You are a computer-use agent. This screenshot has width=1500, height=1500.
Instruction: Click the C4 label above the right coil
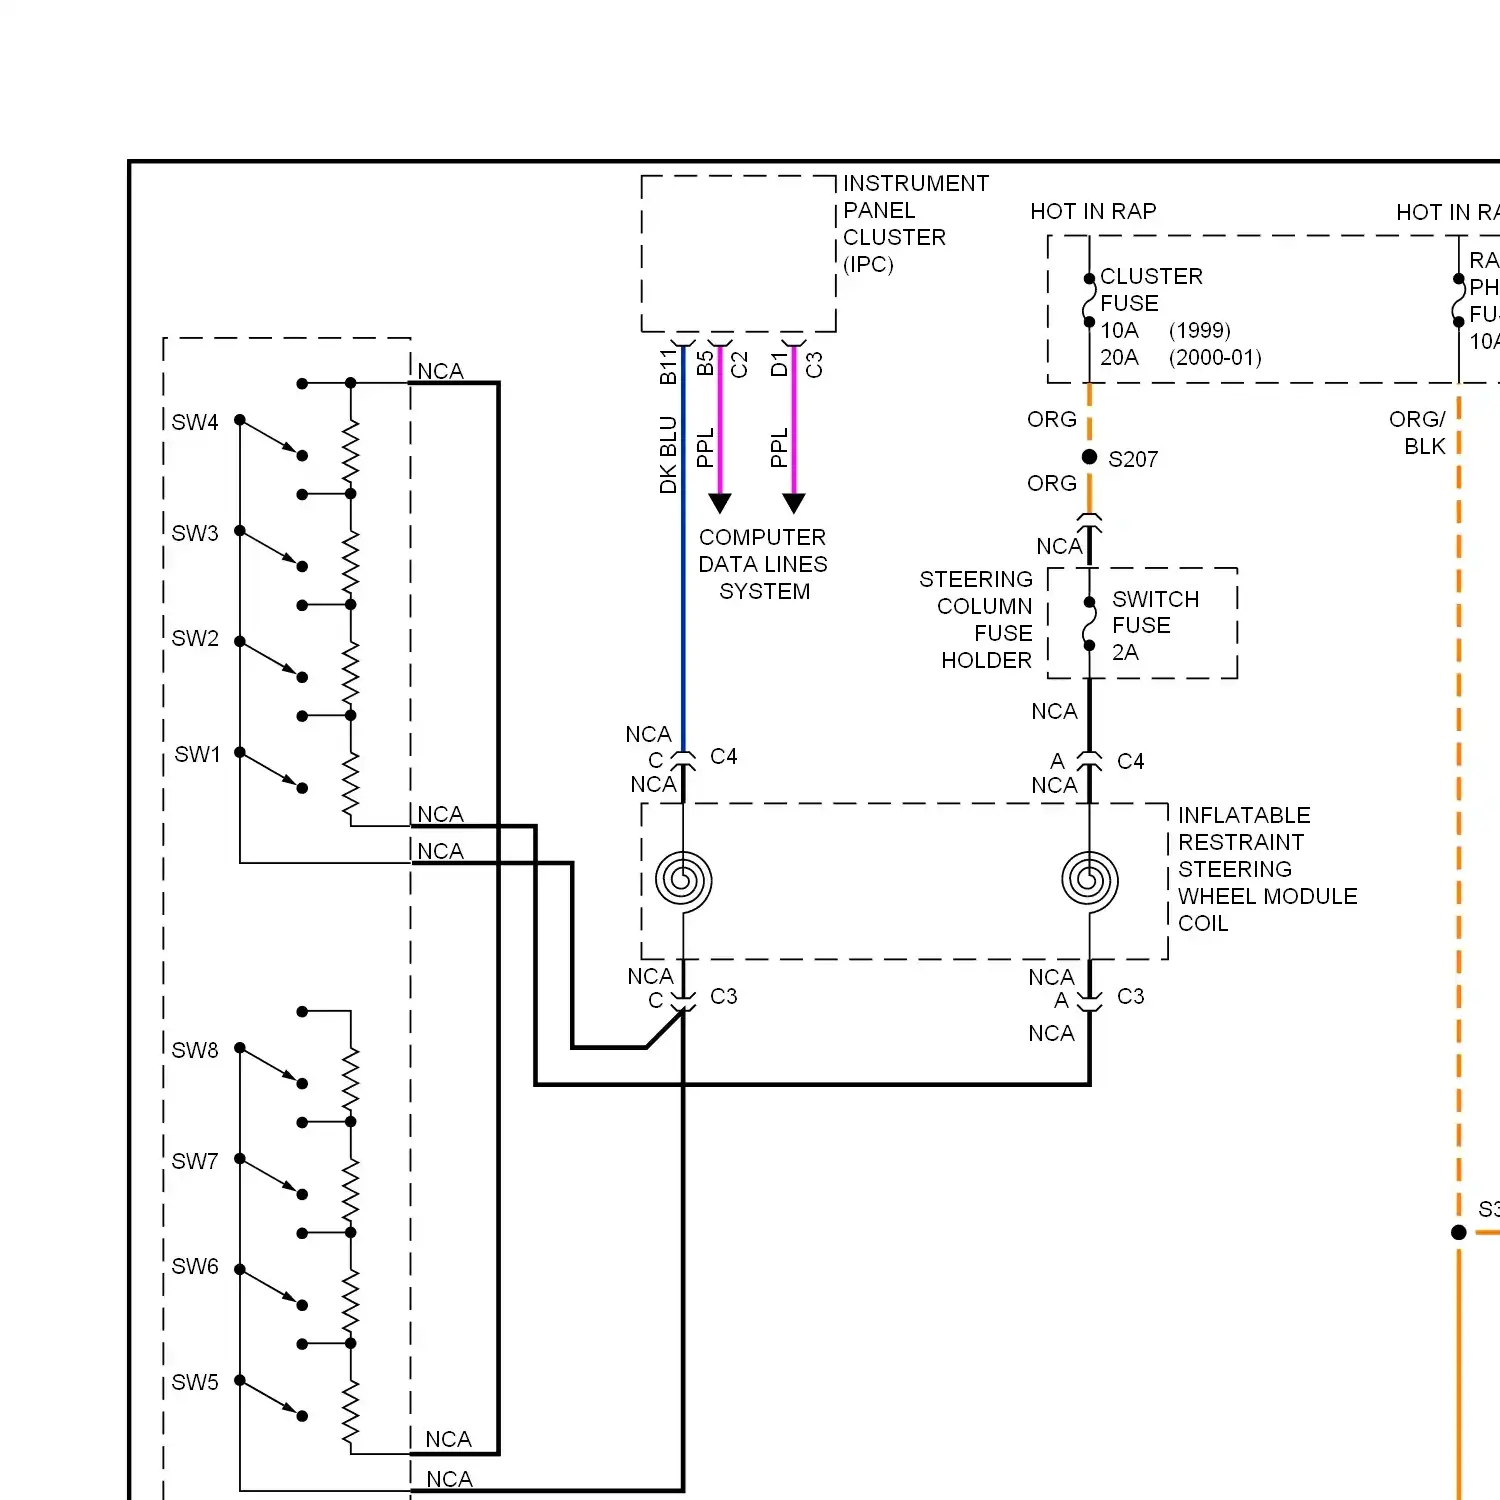(1131, 761)
